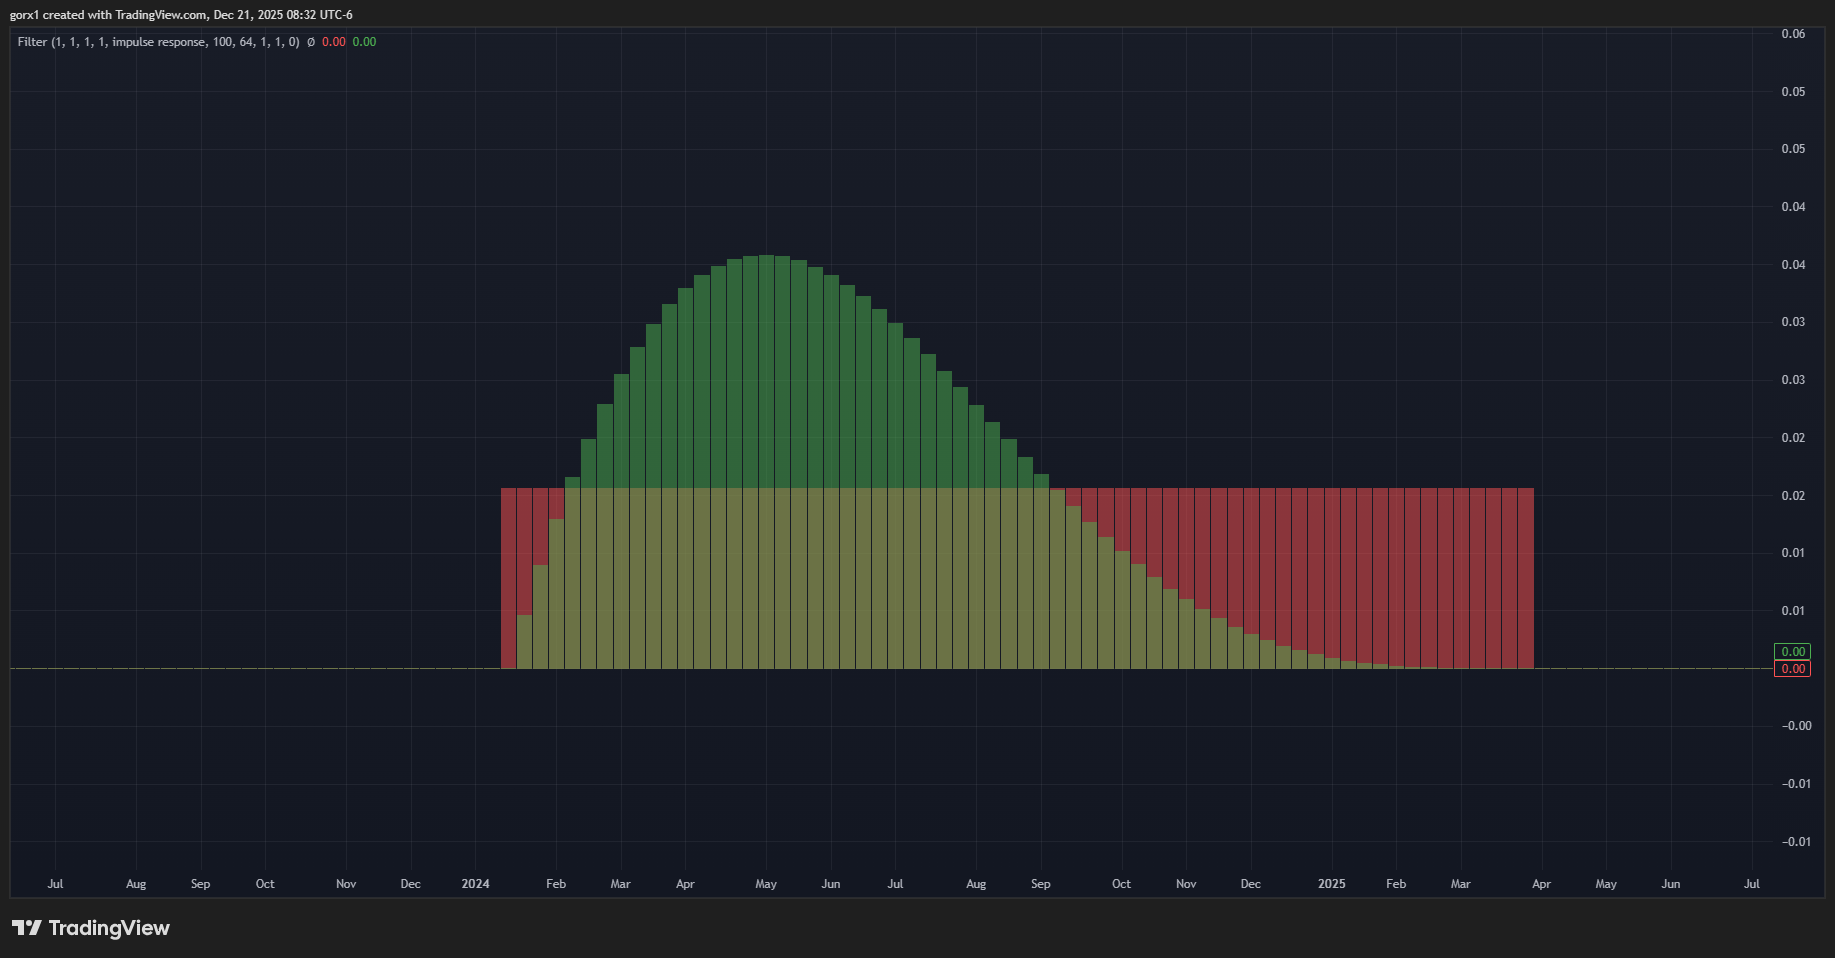Click the 2025 year label on time axis
Image resolution: width=1835 pixels, height=958 pixels.
[x=1332, y=884]
